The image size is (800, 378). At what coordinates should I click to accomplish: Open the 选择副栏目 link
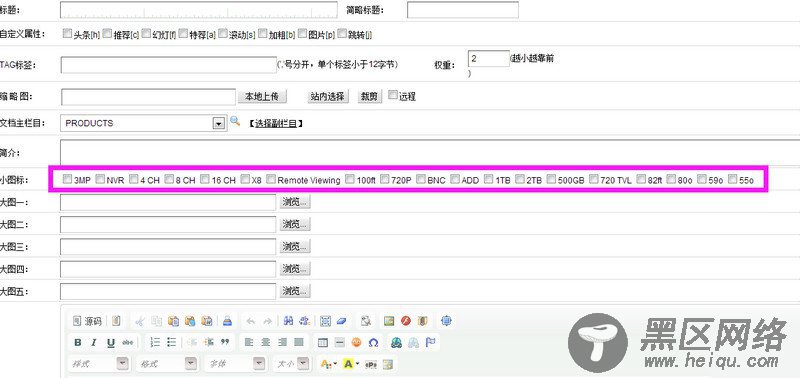[276, 123]
